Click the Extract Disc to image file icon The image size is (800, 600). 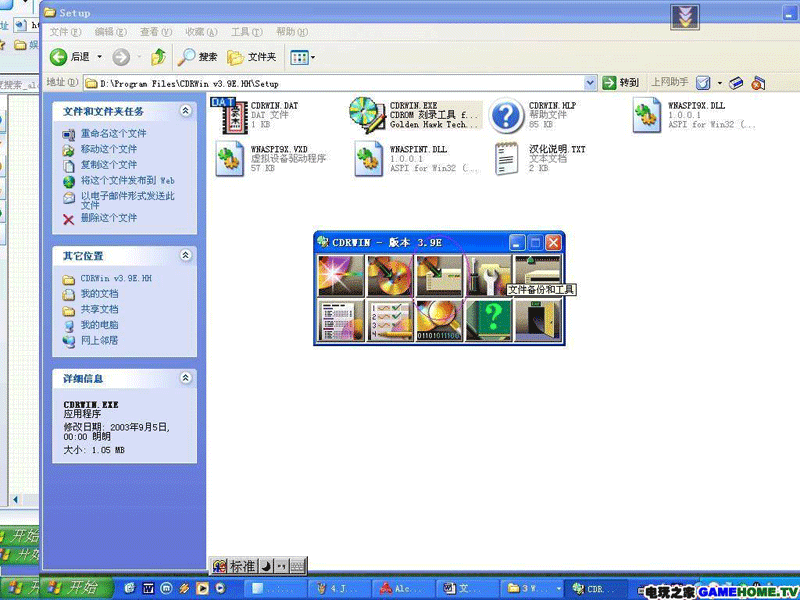[x=439, y=276]
